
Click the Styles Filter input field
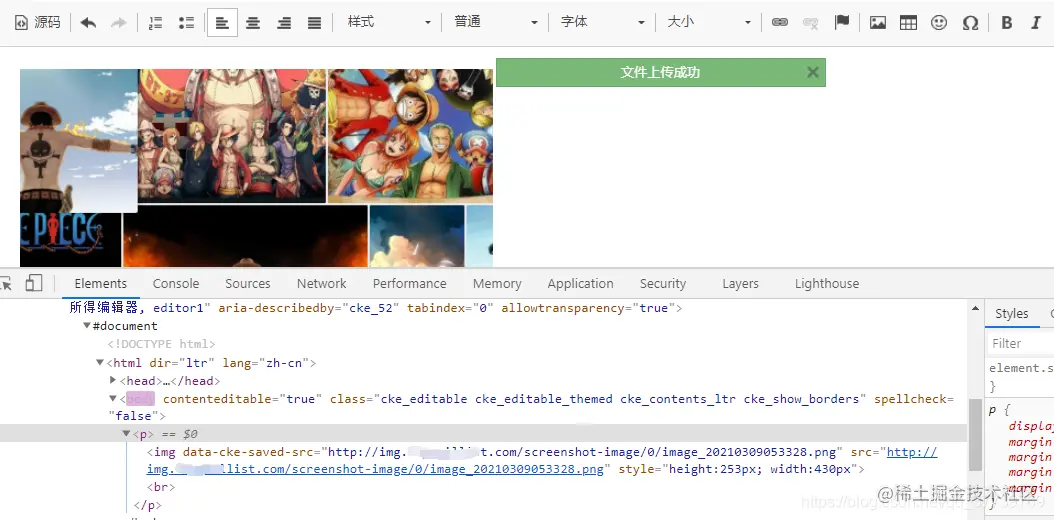(1020, 343)
